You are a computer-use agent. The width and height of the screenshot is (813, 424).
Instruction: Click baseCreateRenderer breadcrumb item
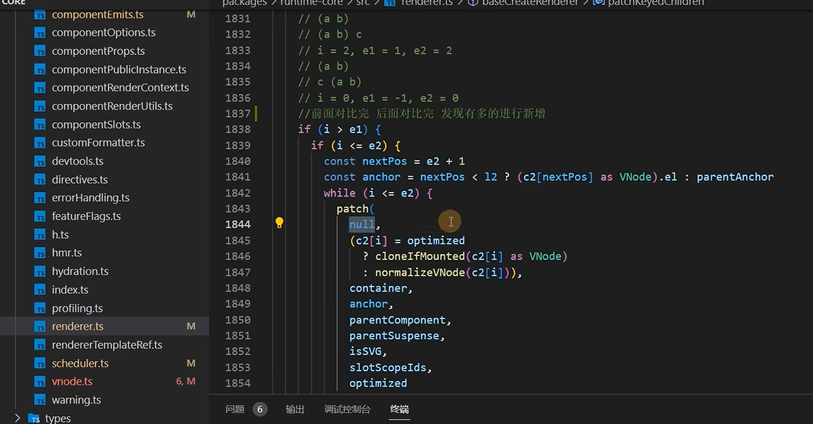coord(530,3)
